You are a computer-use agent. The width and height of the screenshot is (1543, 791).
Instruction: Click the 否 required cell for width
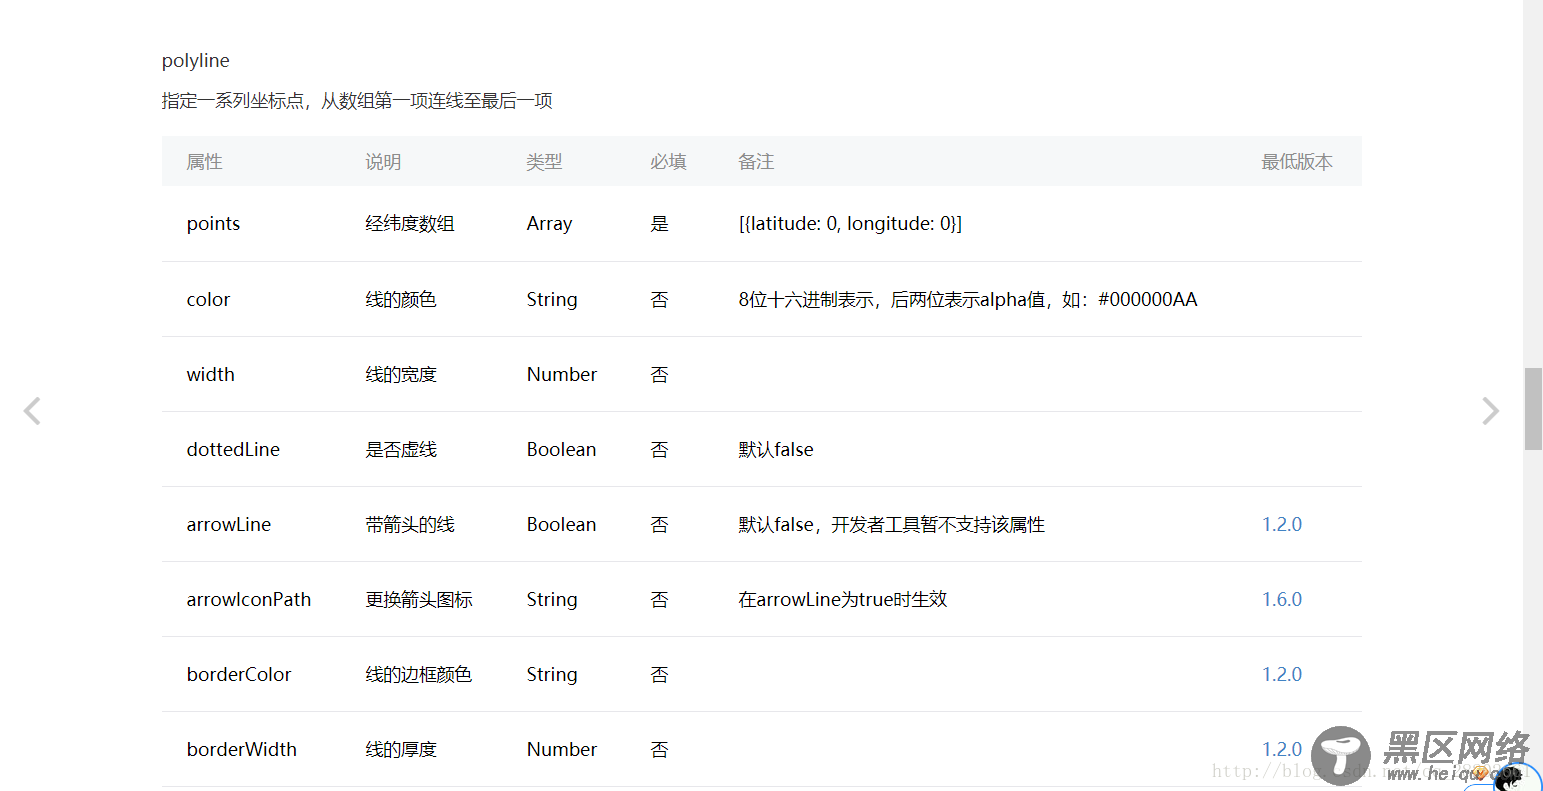pos(659,374)
